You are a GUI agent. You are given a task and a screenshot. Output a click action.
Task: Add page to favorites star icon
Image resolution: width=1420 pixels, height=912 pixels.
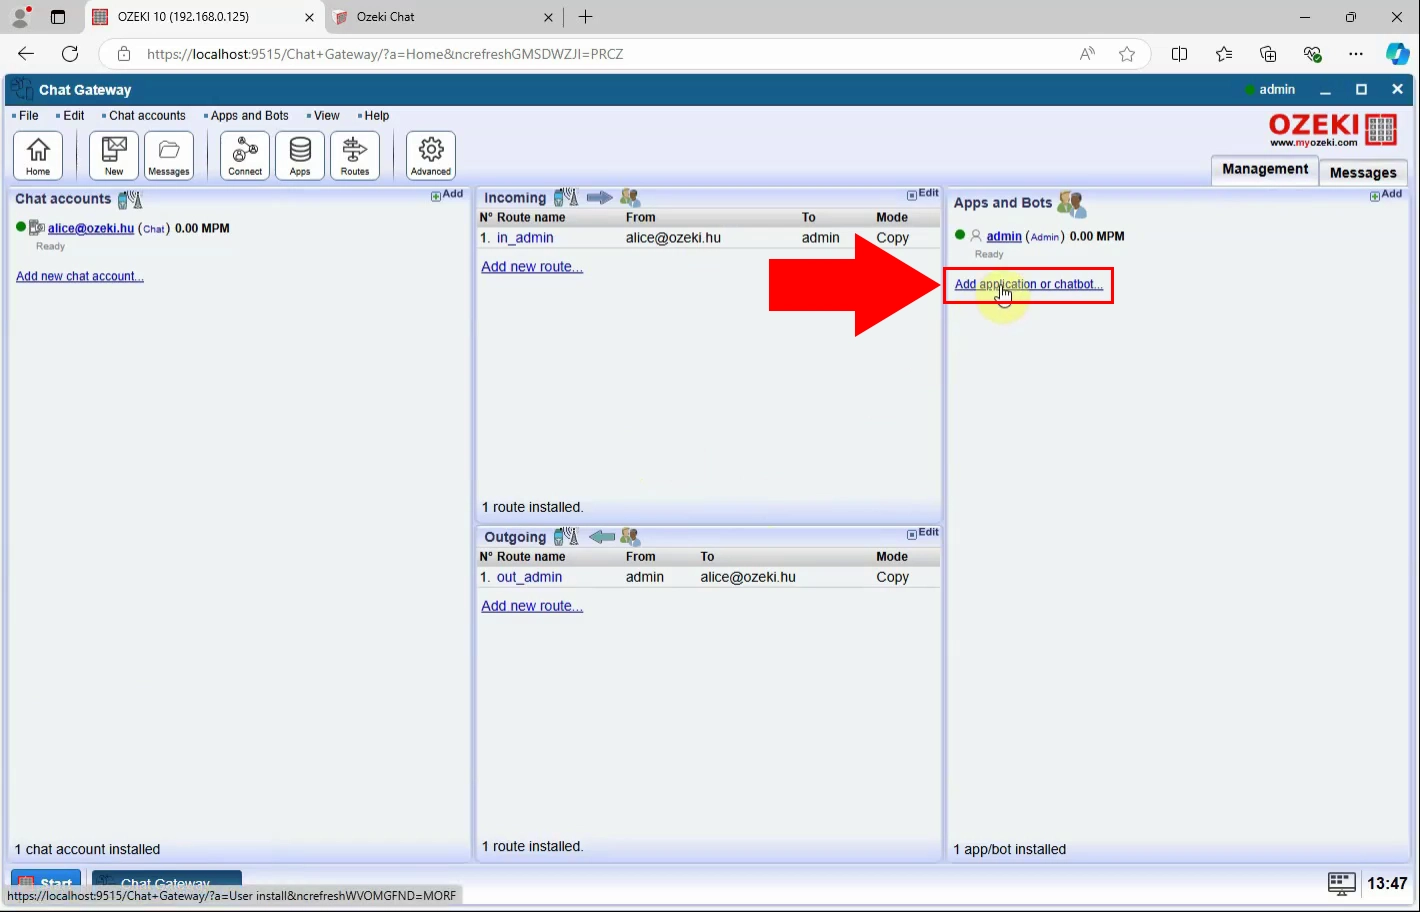1127,54
